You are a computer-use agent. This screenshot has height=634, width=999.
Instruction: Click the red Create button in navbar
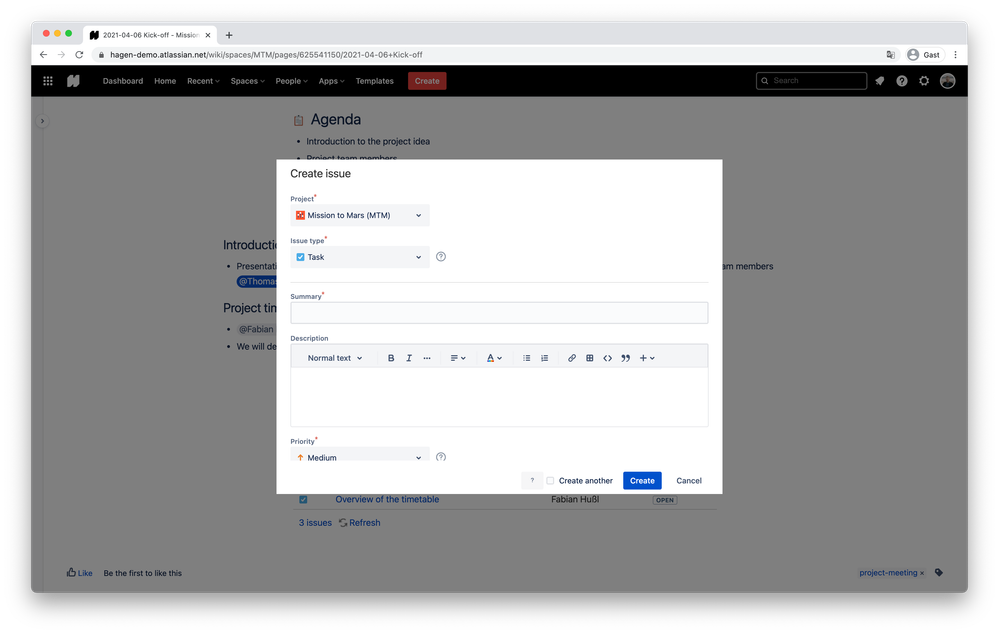[x=427, y=81]
